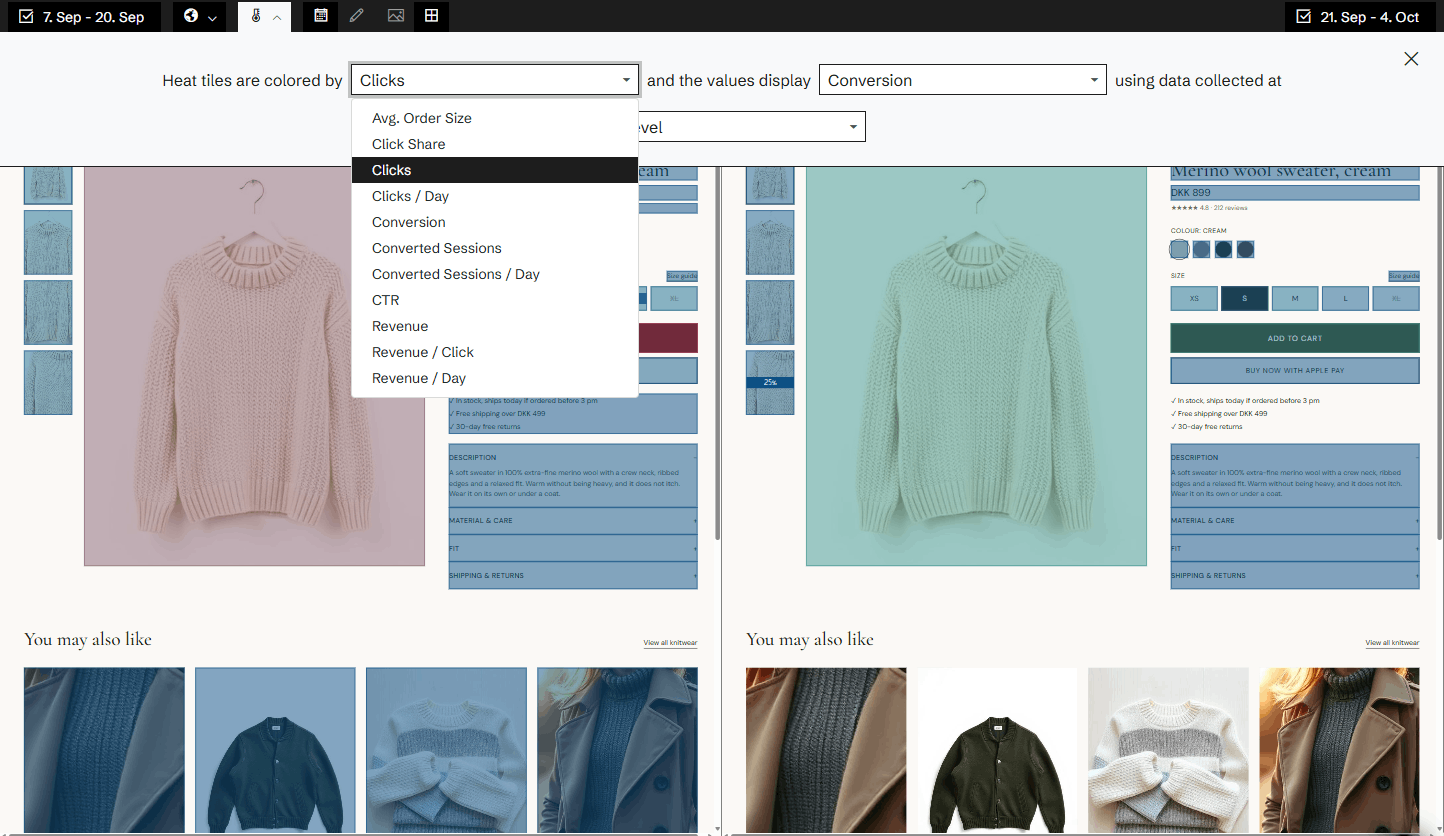
Task: Click the teal-tinted main sweater image in right pane
Action: click(977, 365)
